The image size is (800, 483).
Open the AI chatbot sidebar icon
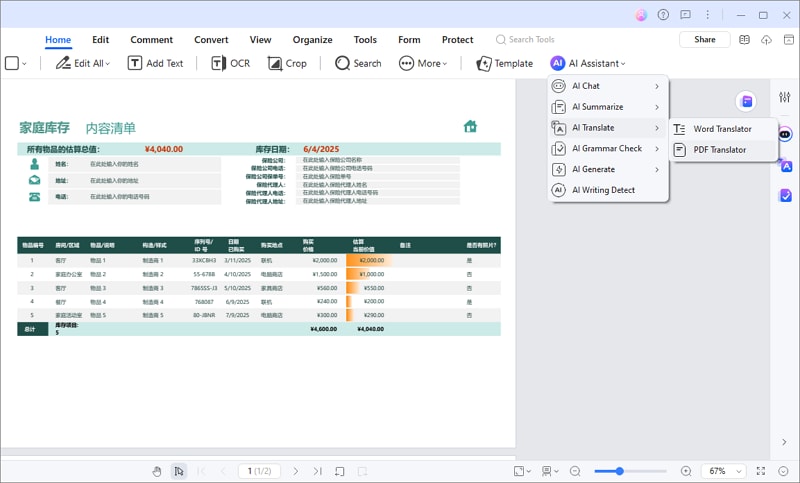tap(785, 135)
